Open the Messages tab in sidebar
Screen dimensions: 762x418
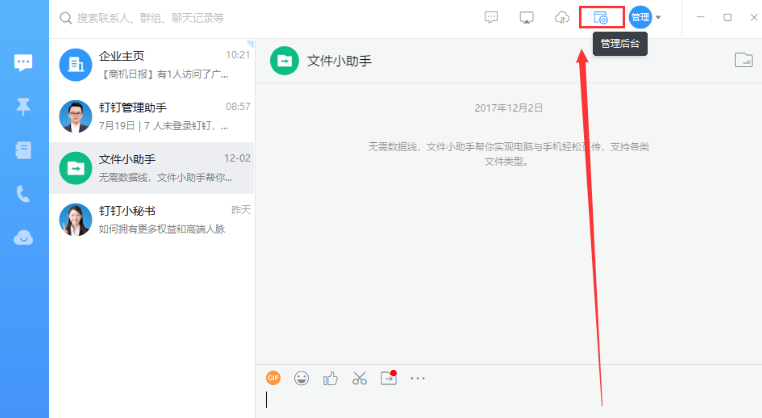[x=23, y=63]
